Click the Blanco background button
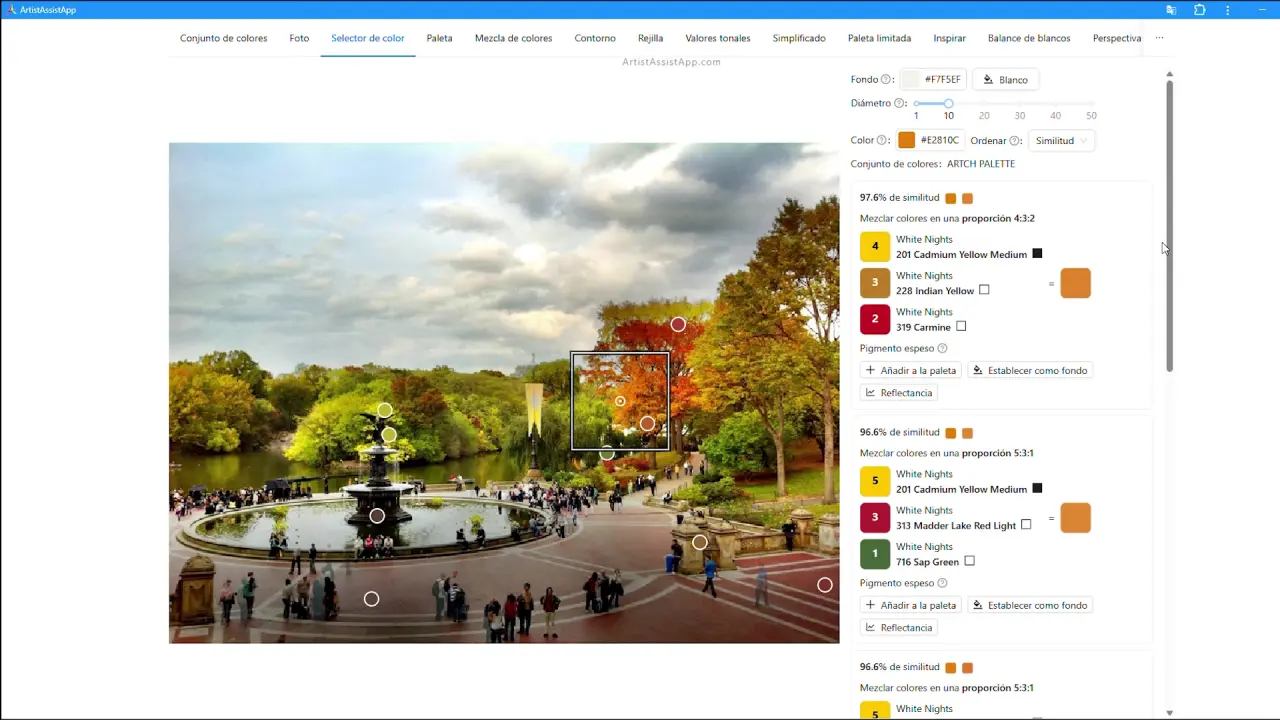Image resolution: width=1280 pixels, height=720 pixels. pyautogui.click(x=1005, y=80)
